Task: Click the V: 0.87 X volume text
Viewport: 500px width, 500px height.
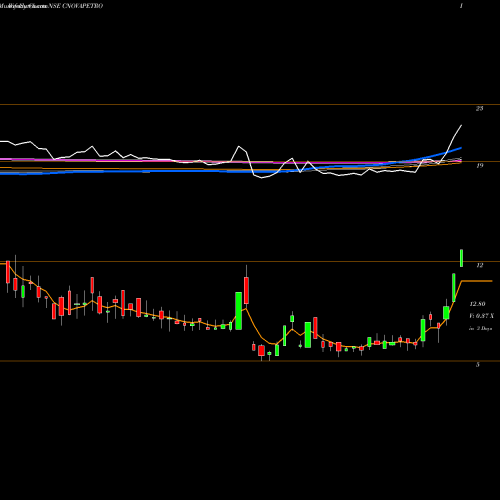Action: click(x=481, y=316)
